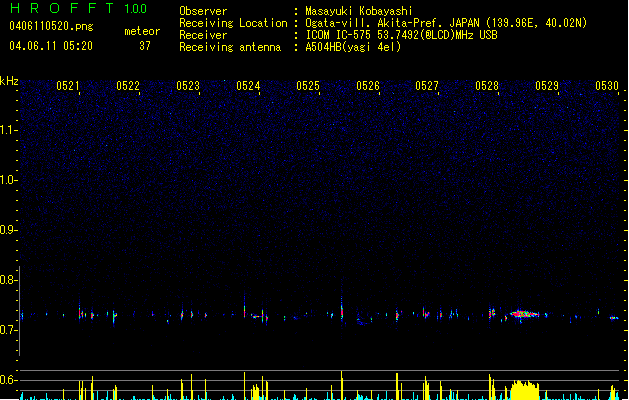Click the 0525 time marker

308,86
